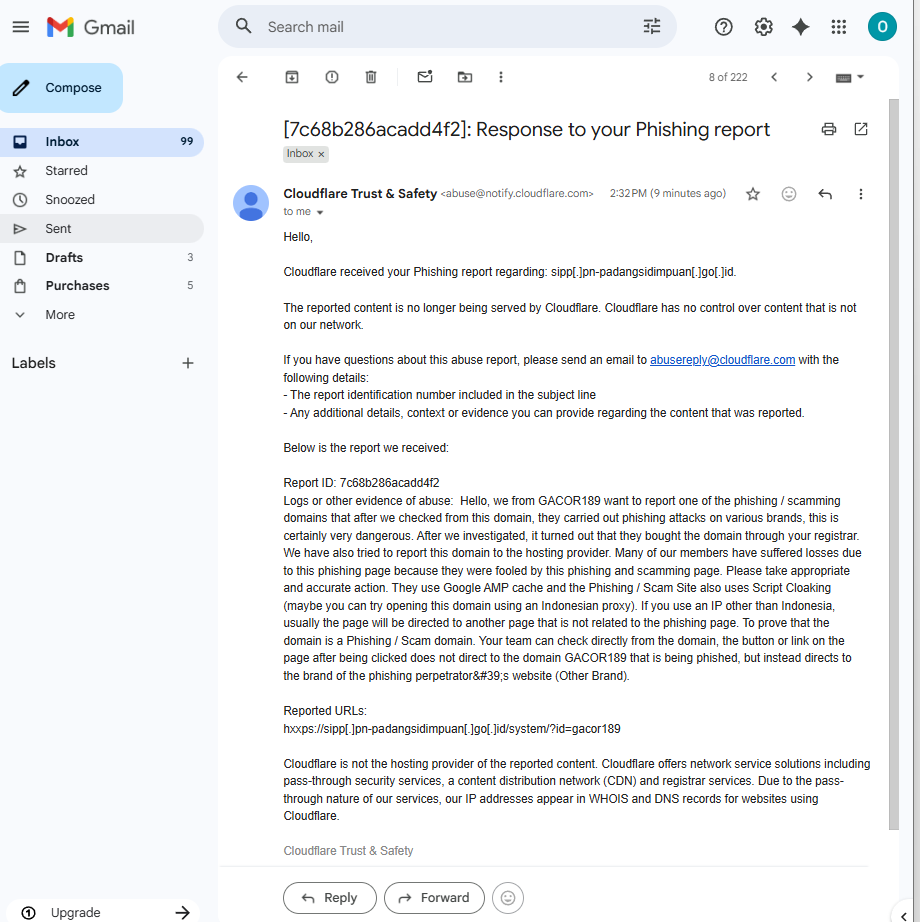Print the whole conversation
920x922 pixels.
pyautogui.click(x=829, y=129)
